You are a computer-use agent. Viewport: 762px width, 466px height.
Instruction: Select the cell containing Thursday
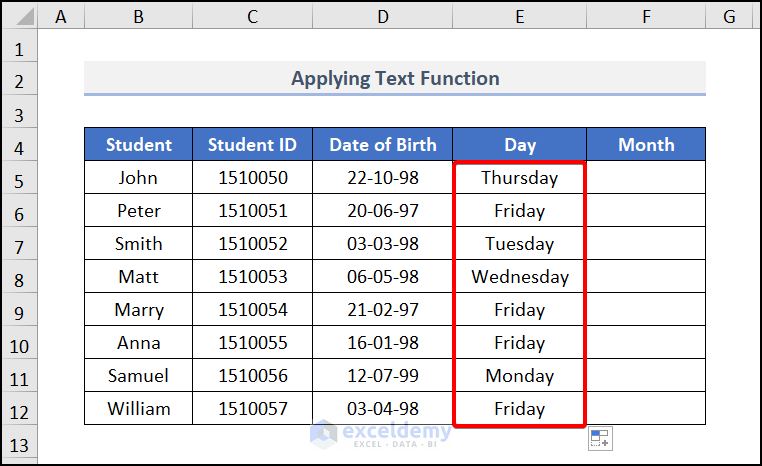(519, 178)
